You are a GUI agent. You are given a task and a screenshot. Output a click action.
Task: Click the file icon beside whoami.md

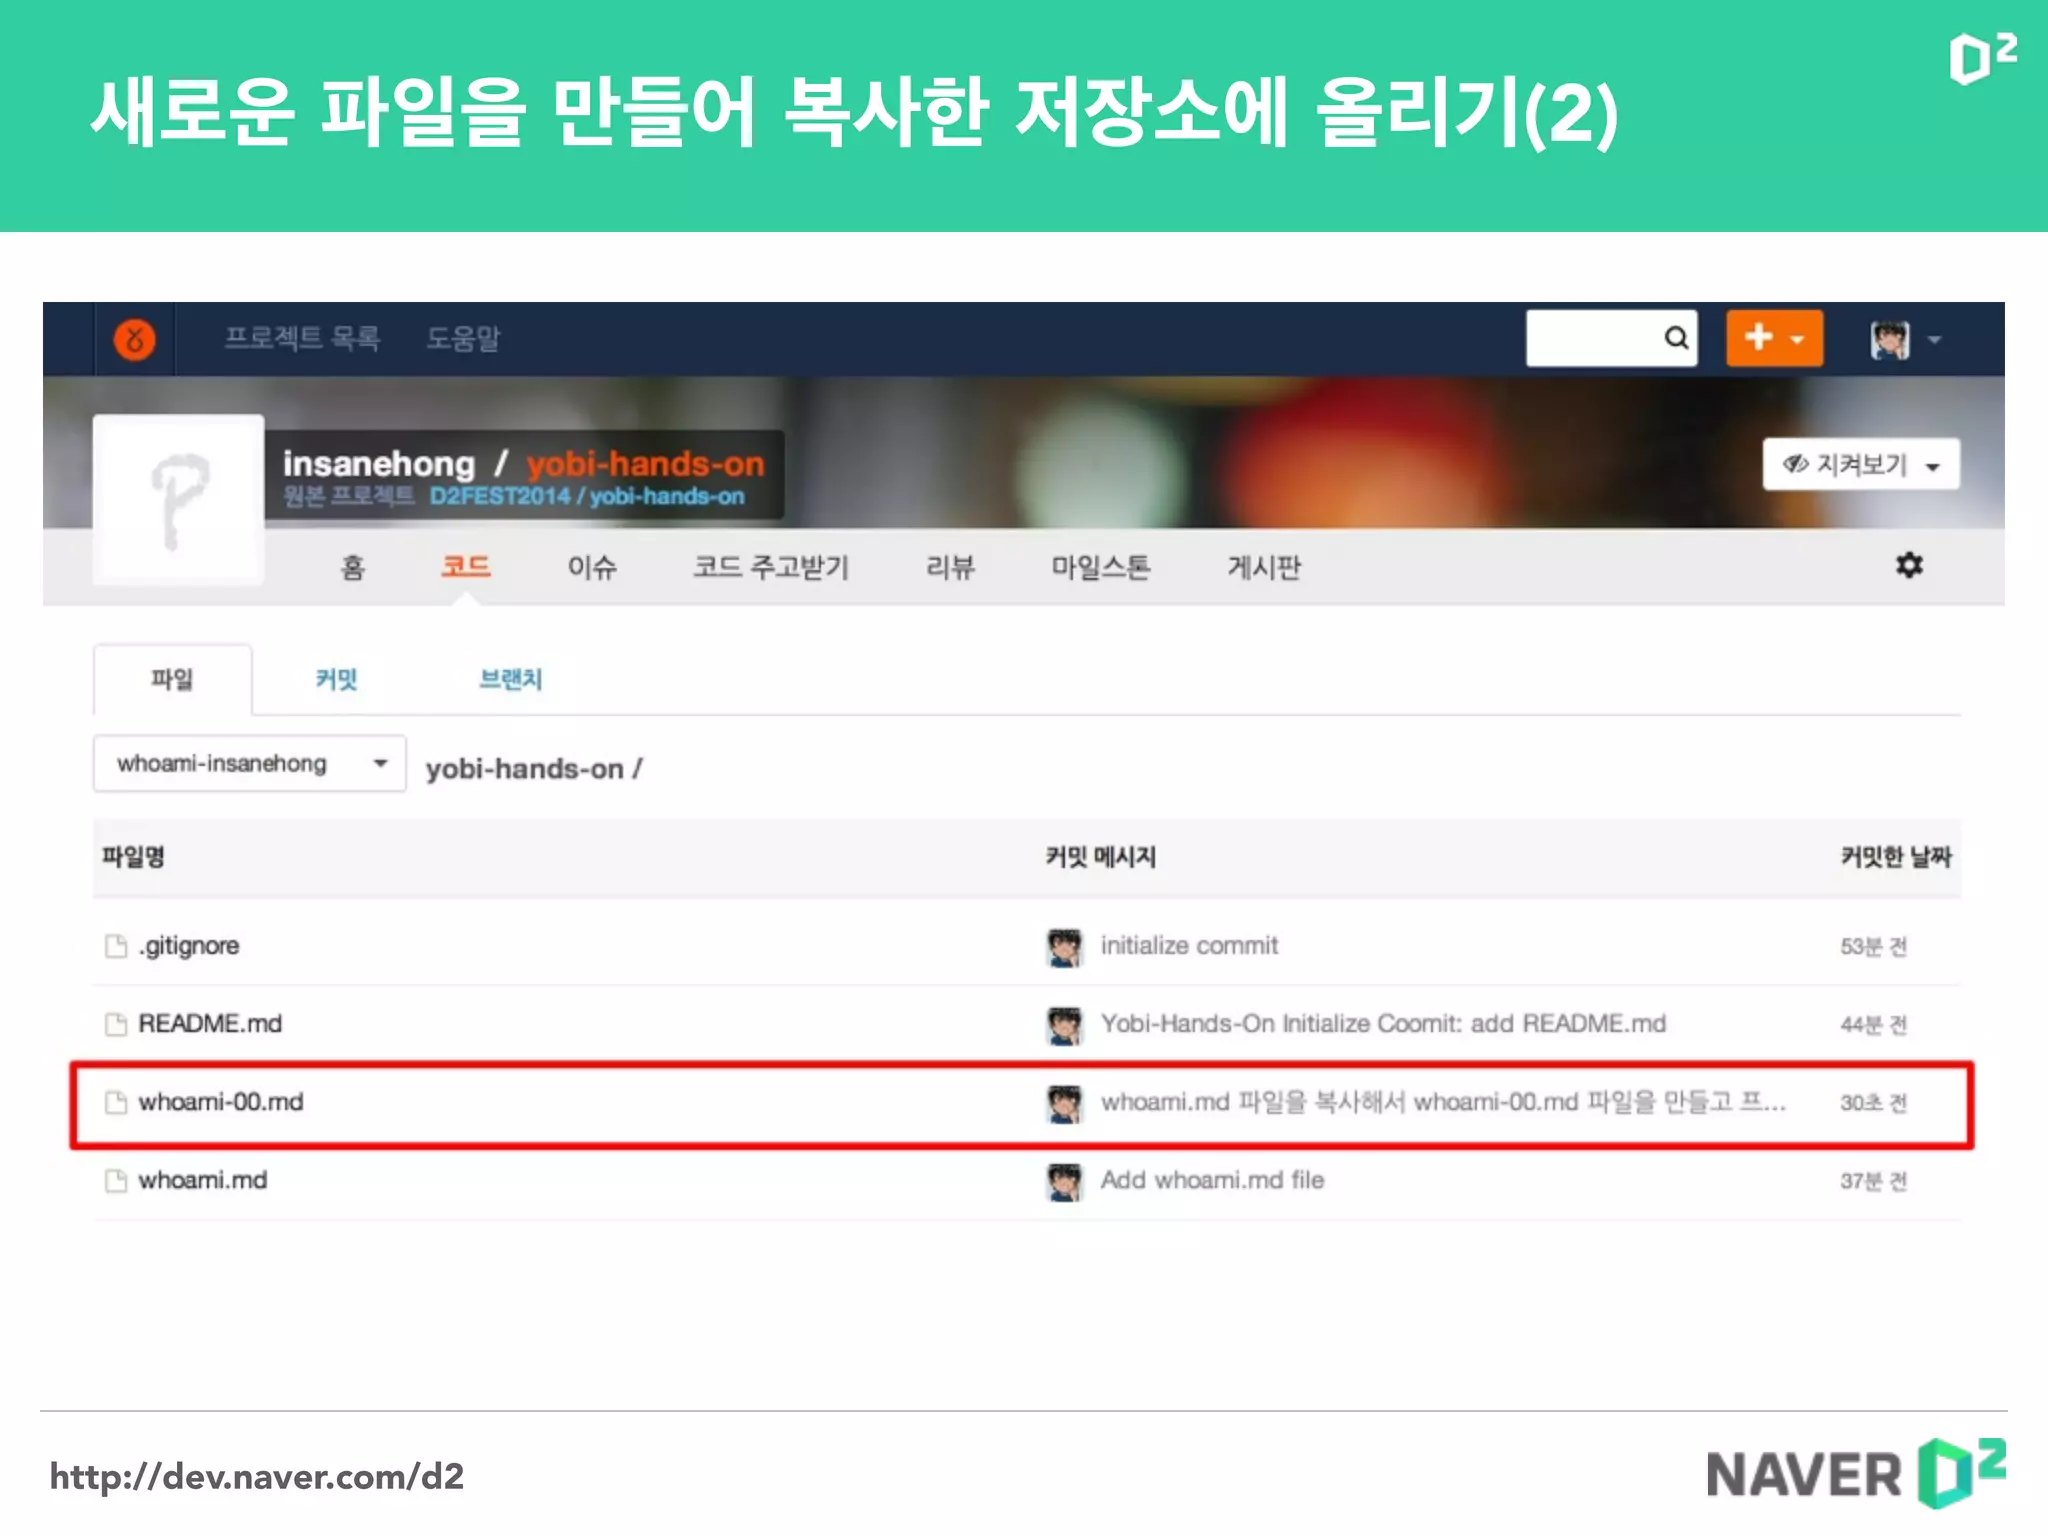pos(116,1181)
